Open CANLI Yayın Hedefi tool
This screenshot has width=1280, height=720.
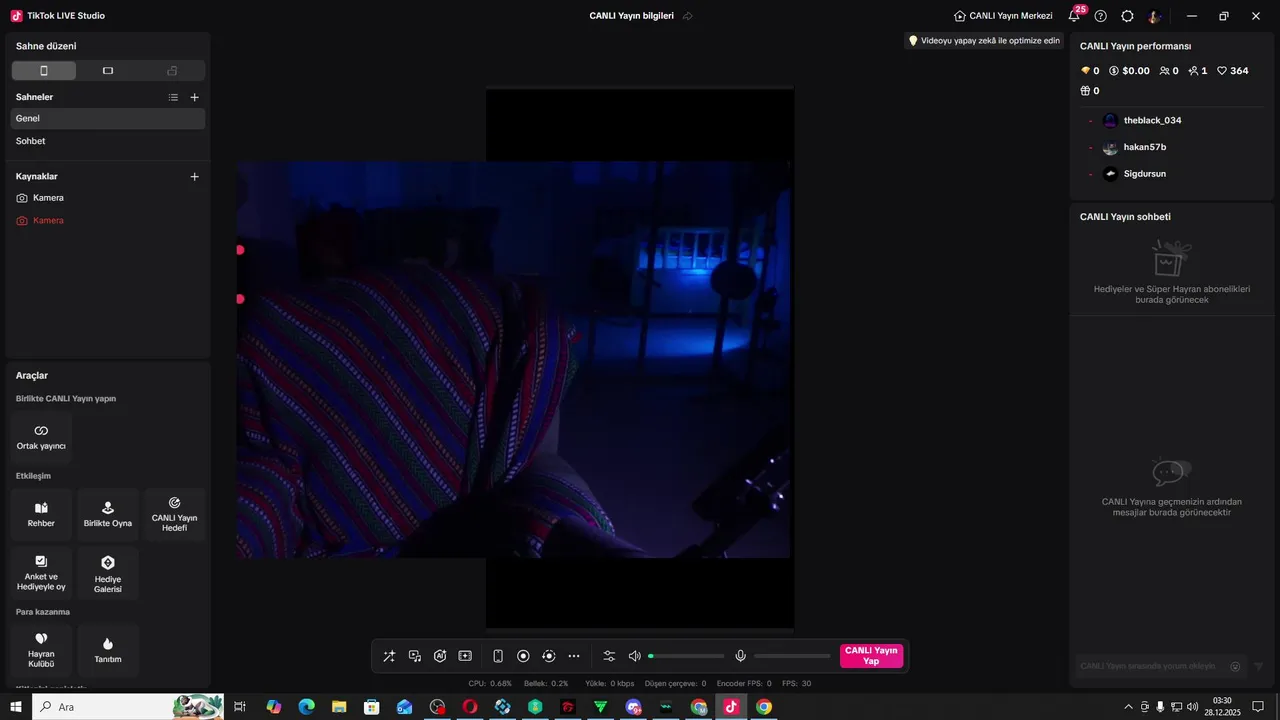point(174,515)
